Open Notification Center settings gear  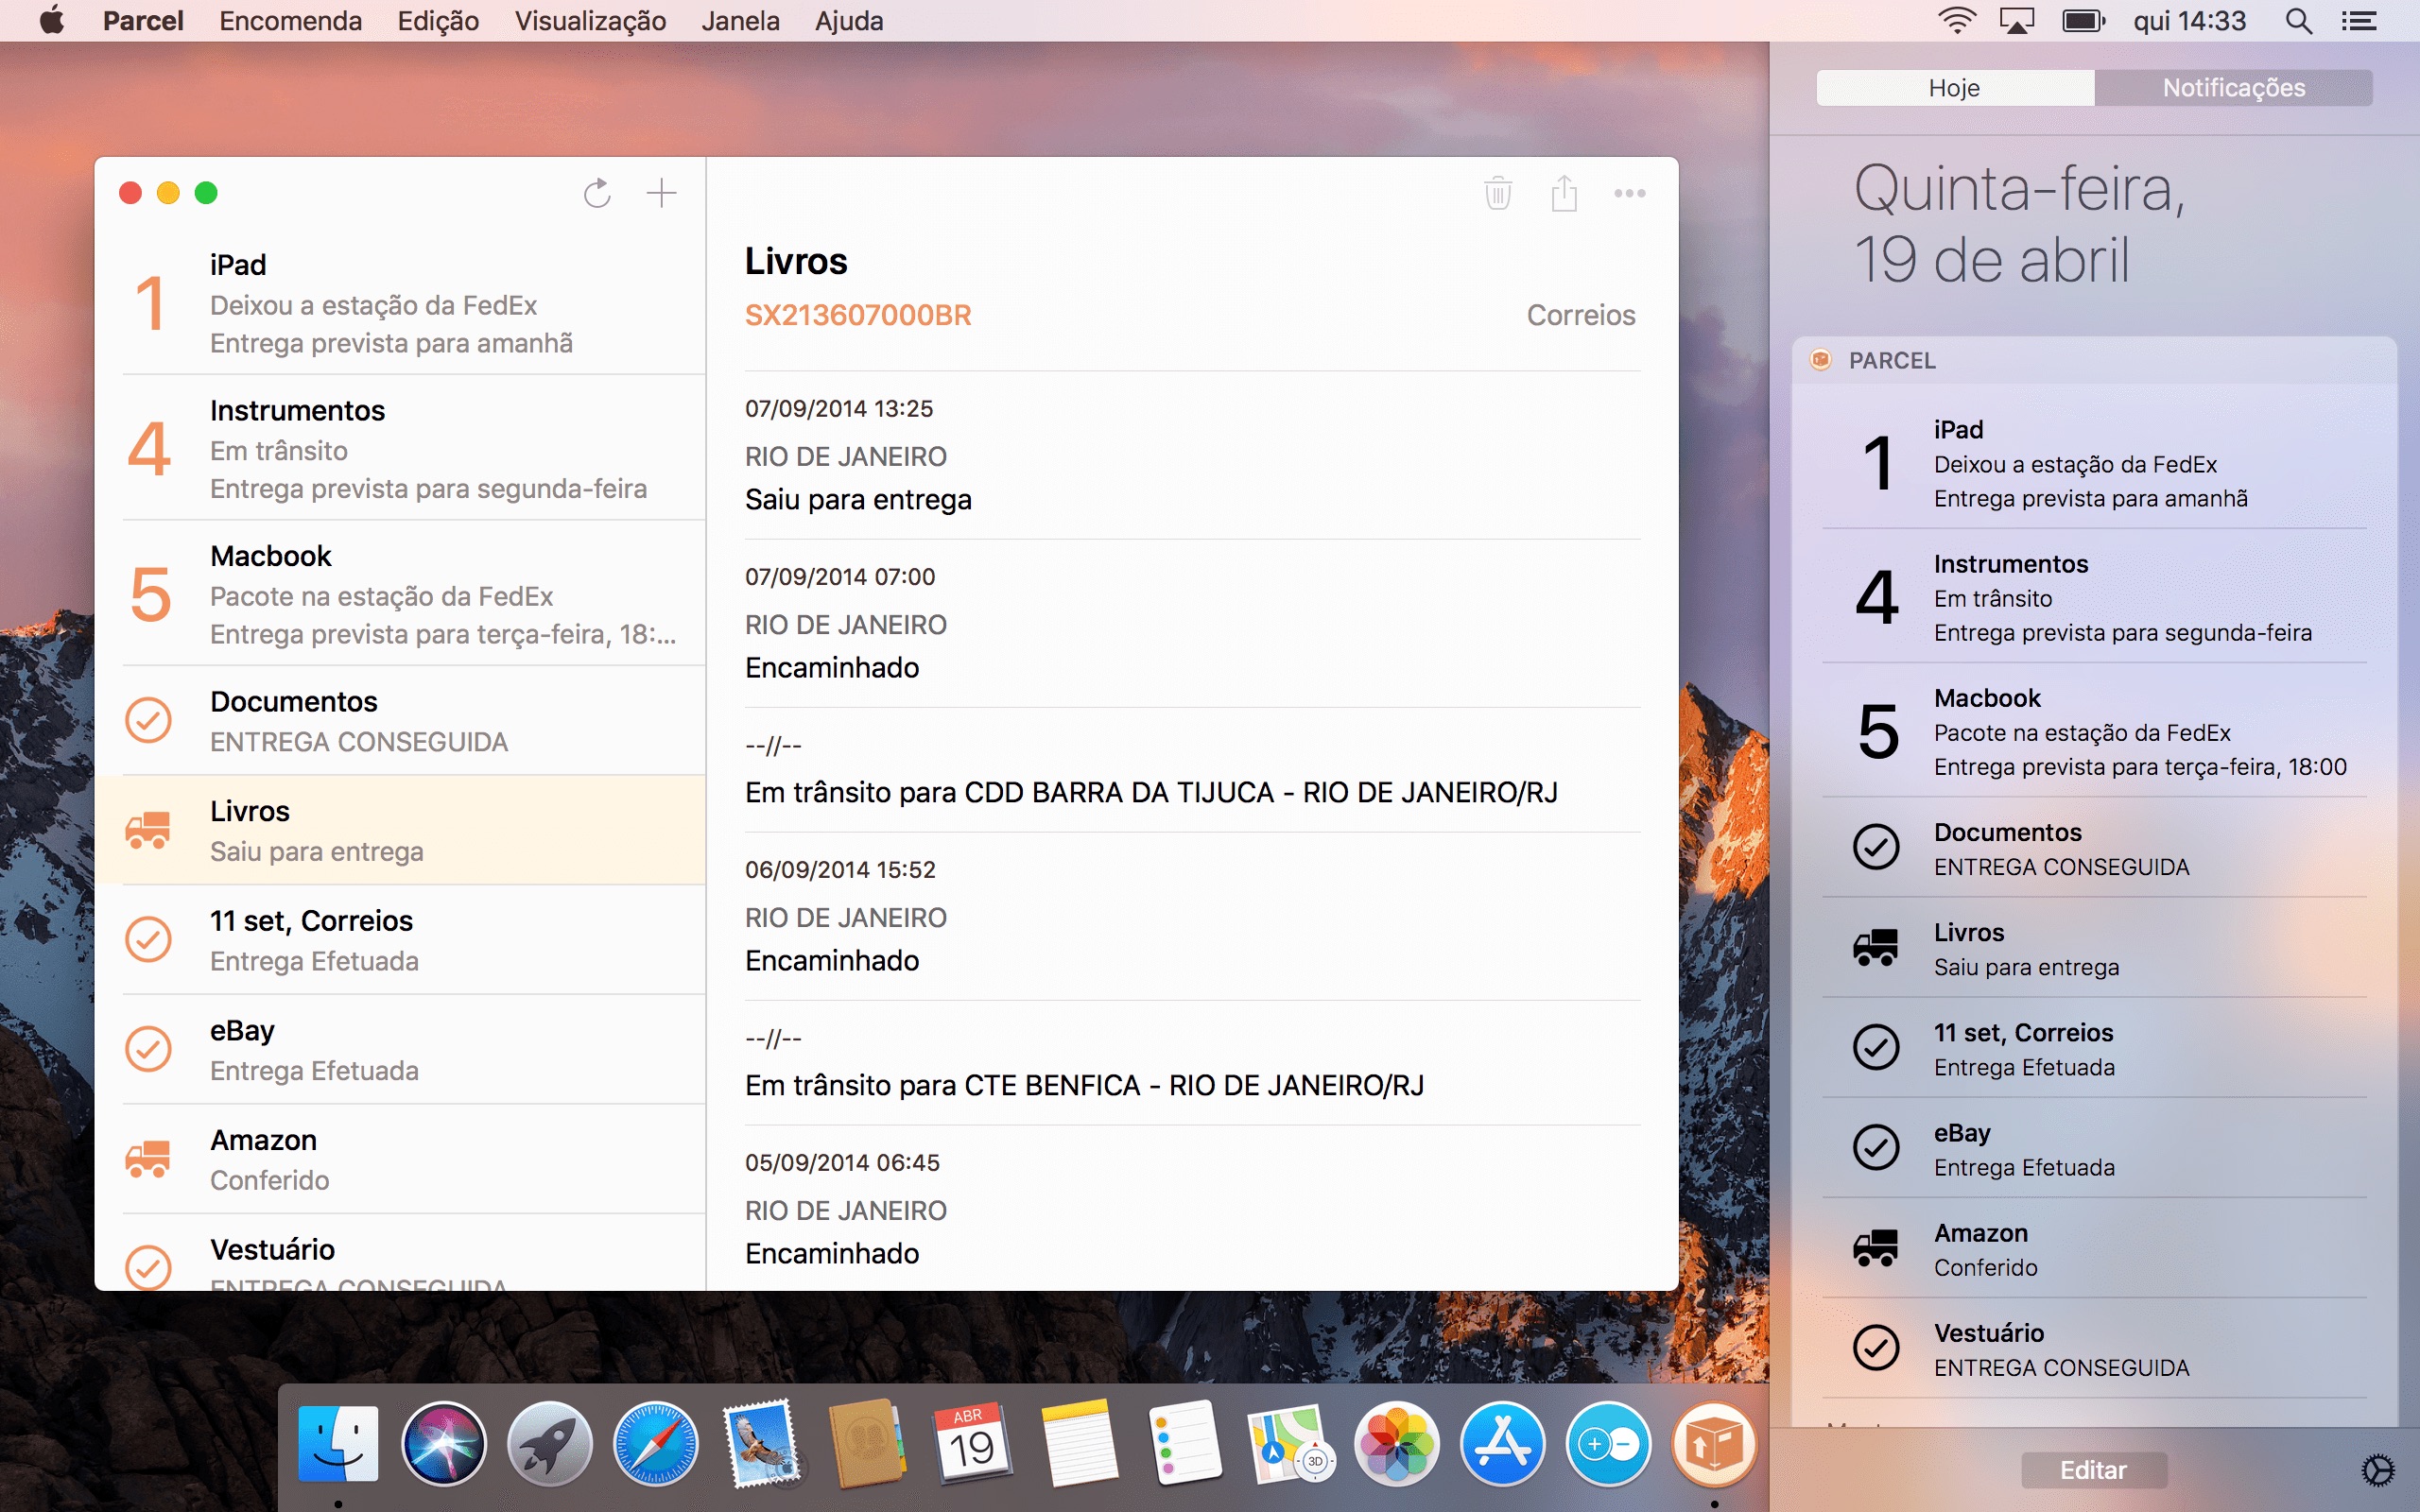pyautogui.click(x=2378, y=1470)
